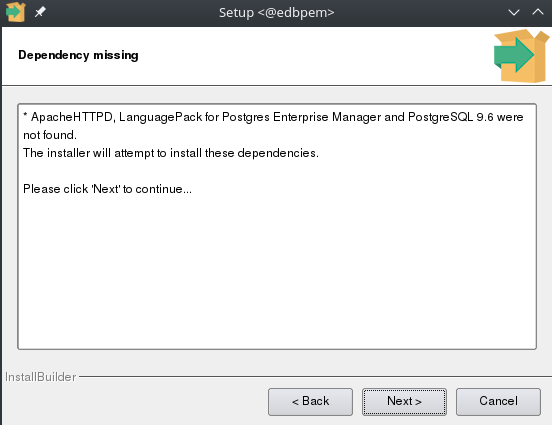Screen dimensions: 552x425
Task: Click the 'Dependency missing' heading
Action: (78, 55)
